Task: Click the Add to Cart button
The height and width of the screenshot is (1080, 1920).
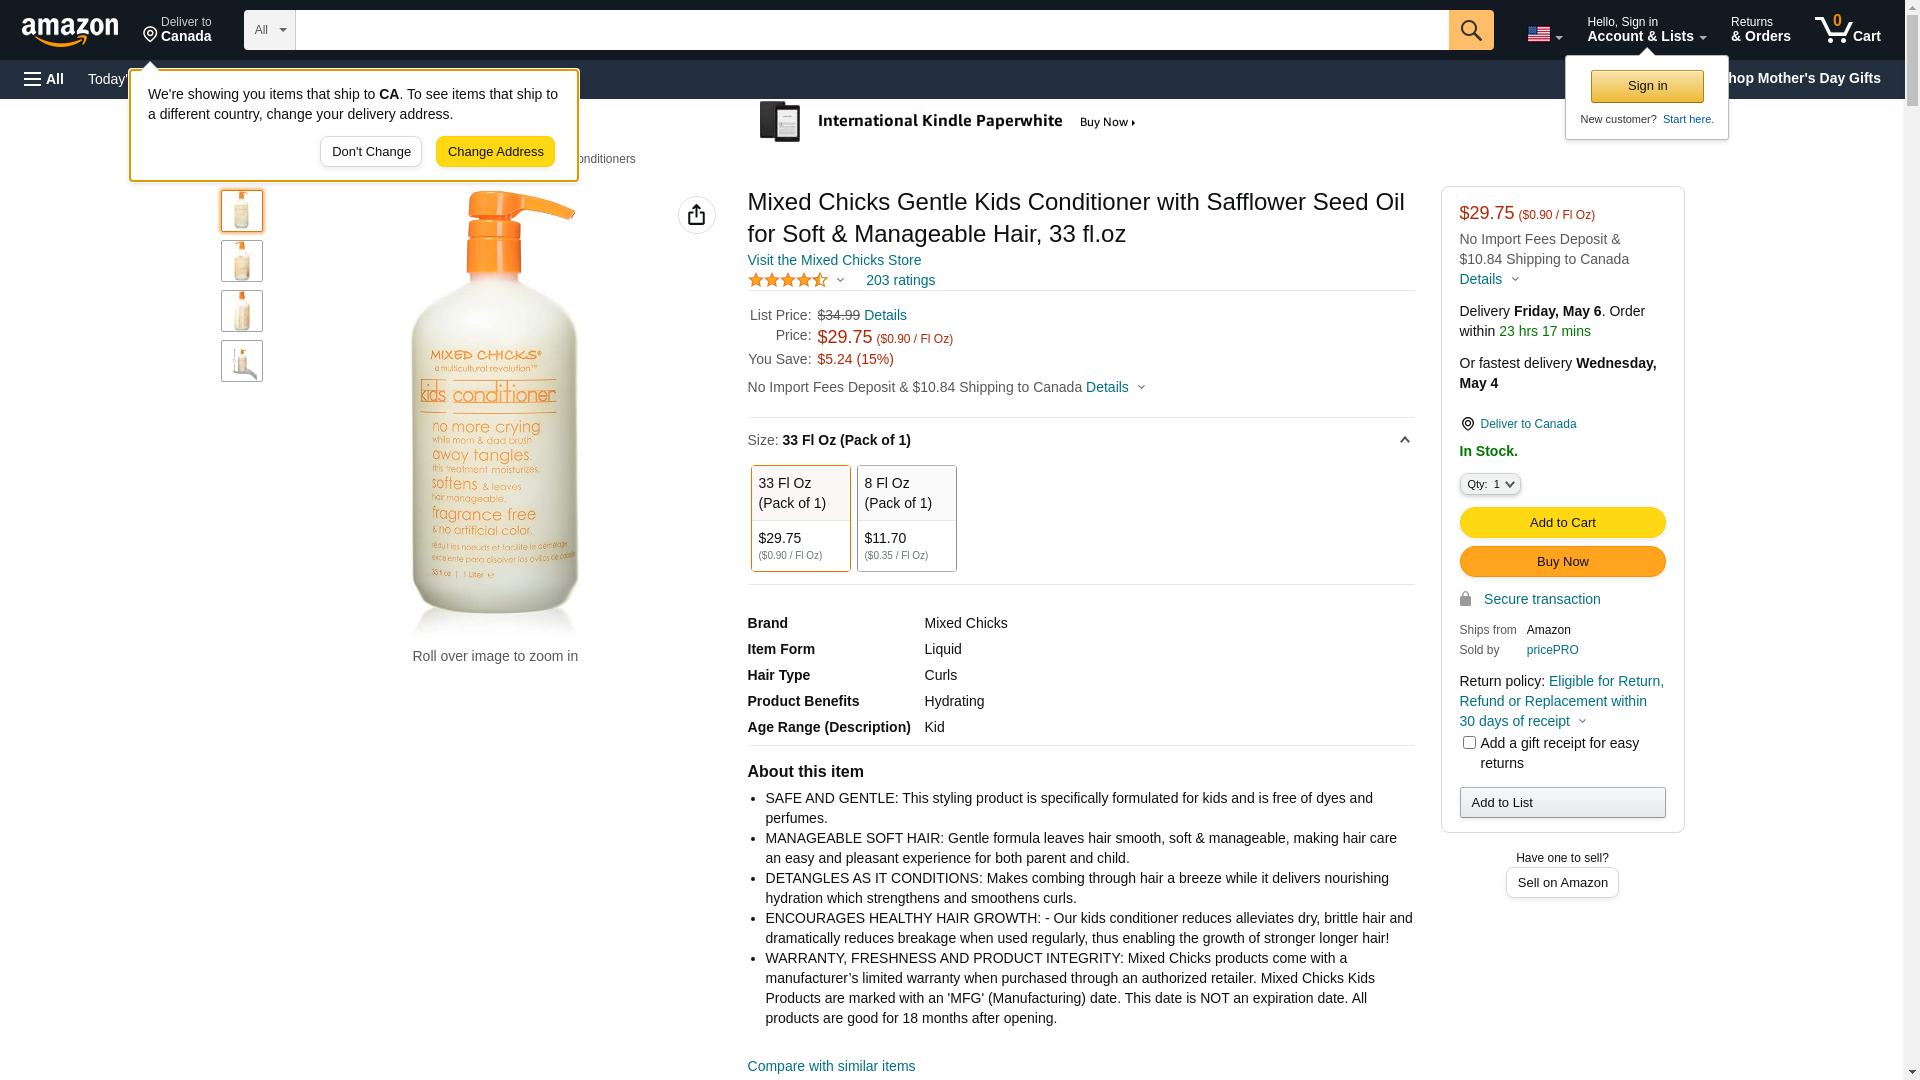Action: [1562, 522]
